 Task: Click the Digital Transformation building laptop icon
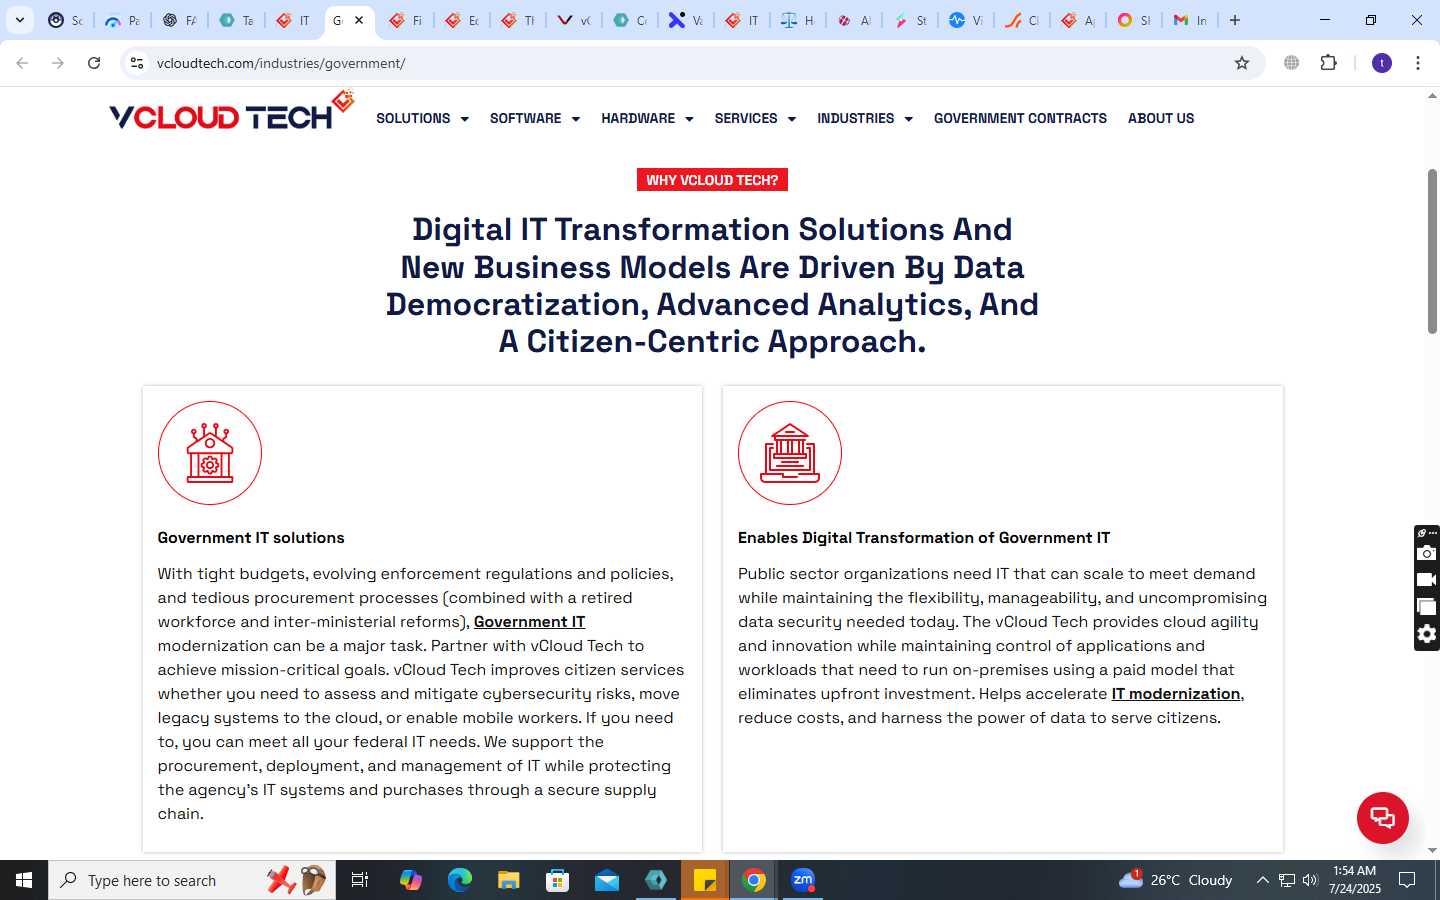790,453
